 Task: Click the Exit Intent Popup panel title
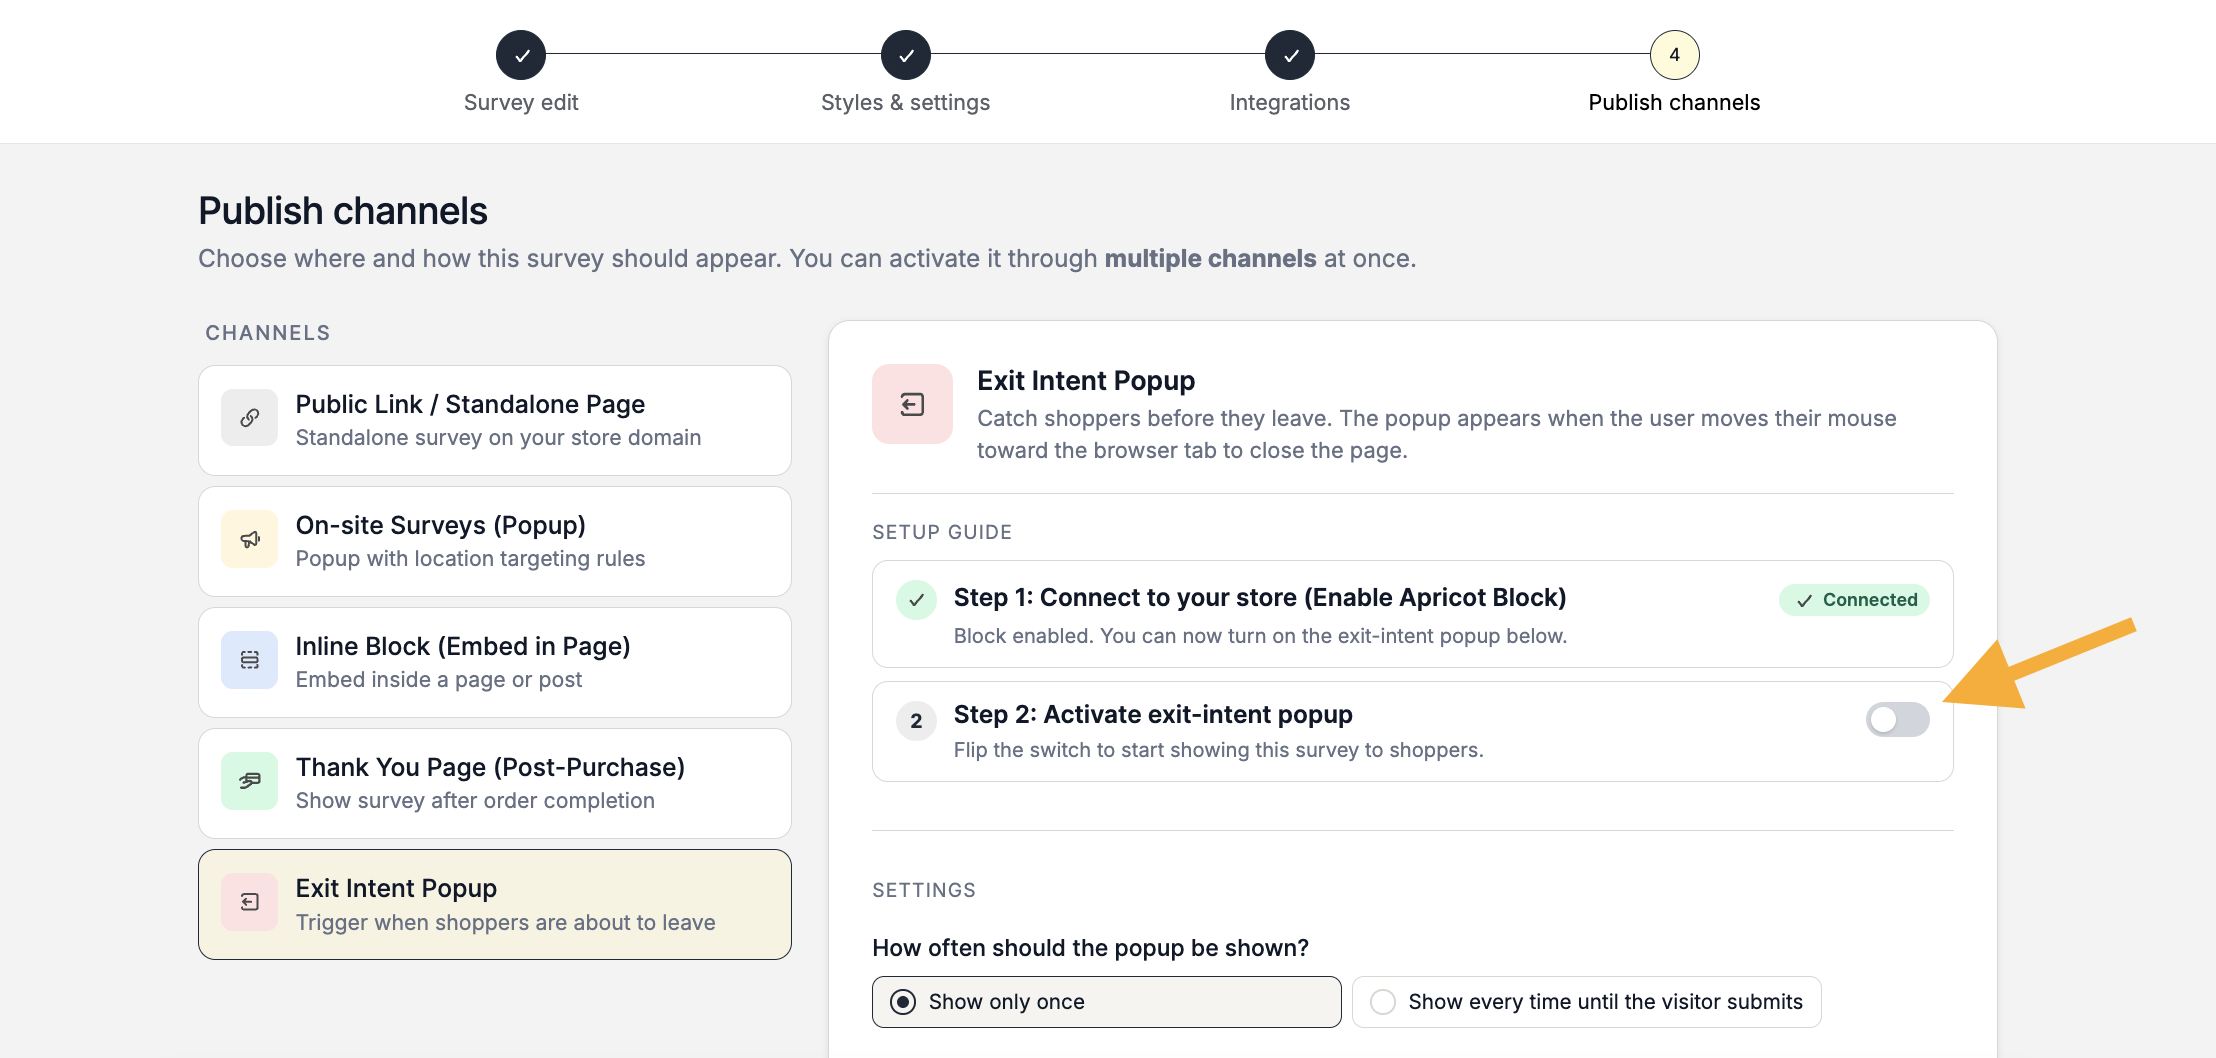pyautogui.click(x=1086, y=381)
